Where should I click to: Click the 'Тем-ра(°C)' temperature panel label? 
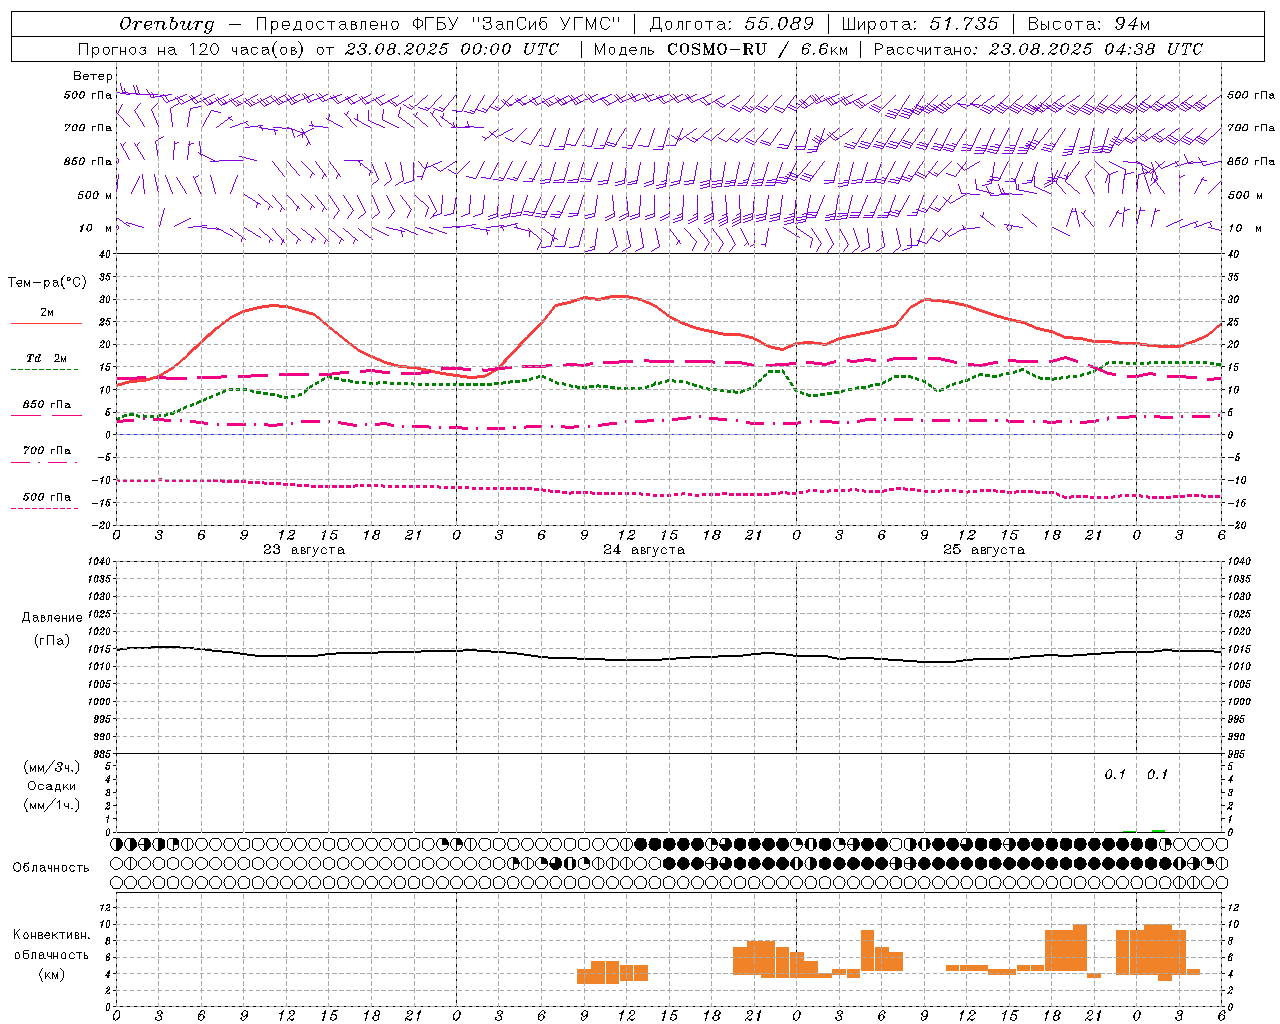(x=47, y=283)
